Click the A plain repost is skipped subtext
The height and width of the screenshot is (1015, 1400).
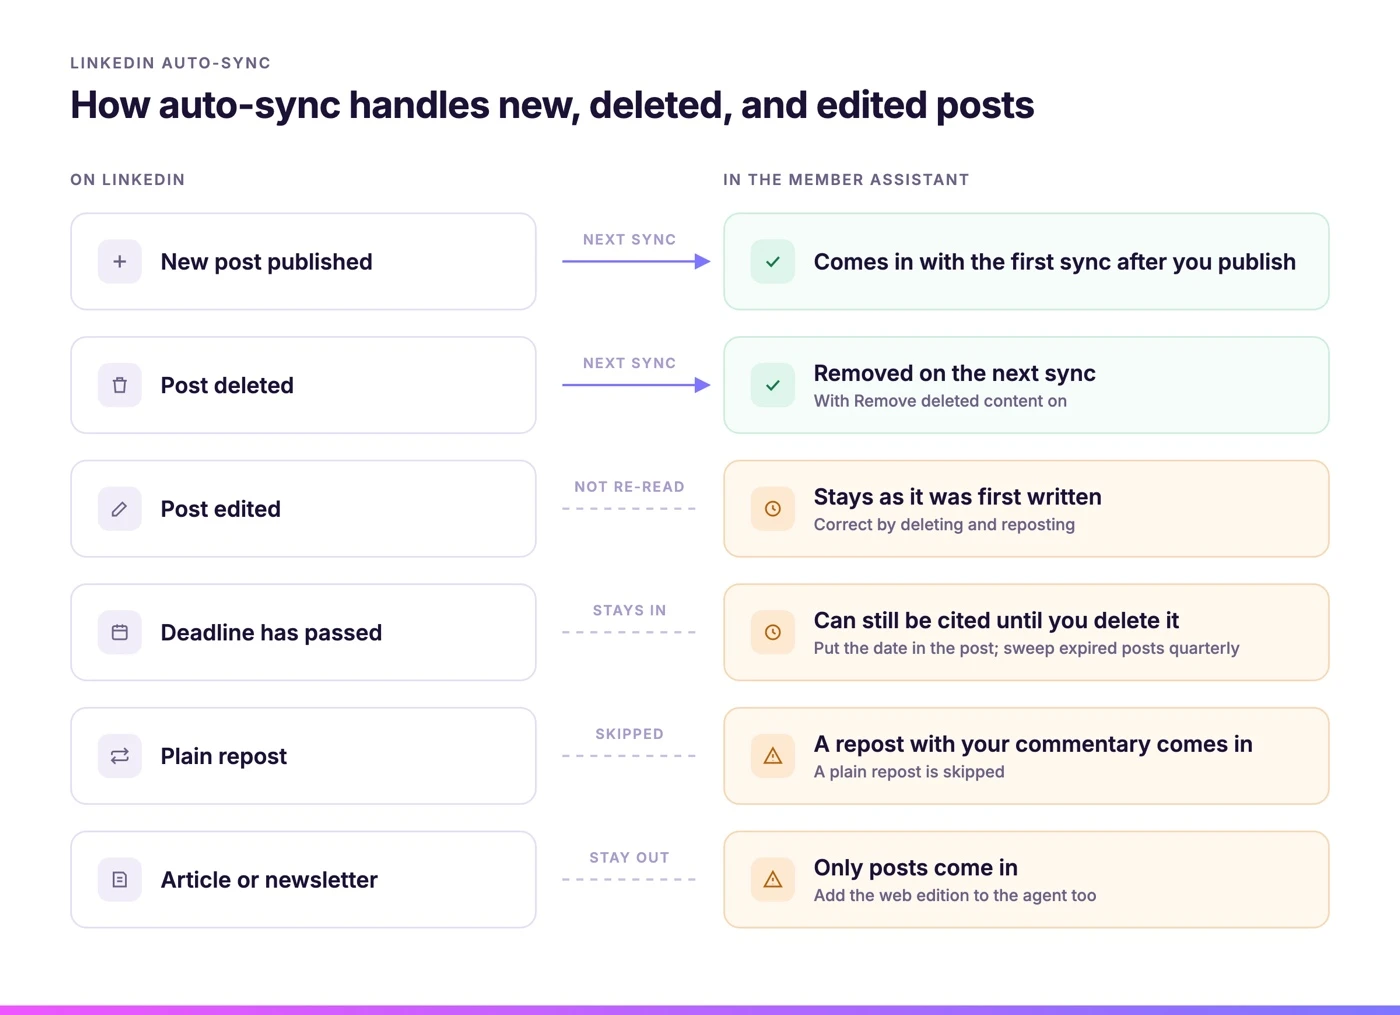pyautogui.click(x=909, y=772)
